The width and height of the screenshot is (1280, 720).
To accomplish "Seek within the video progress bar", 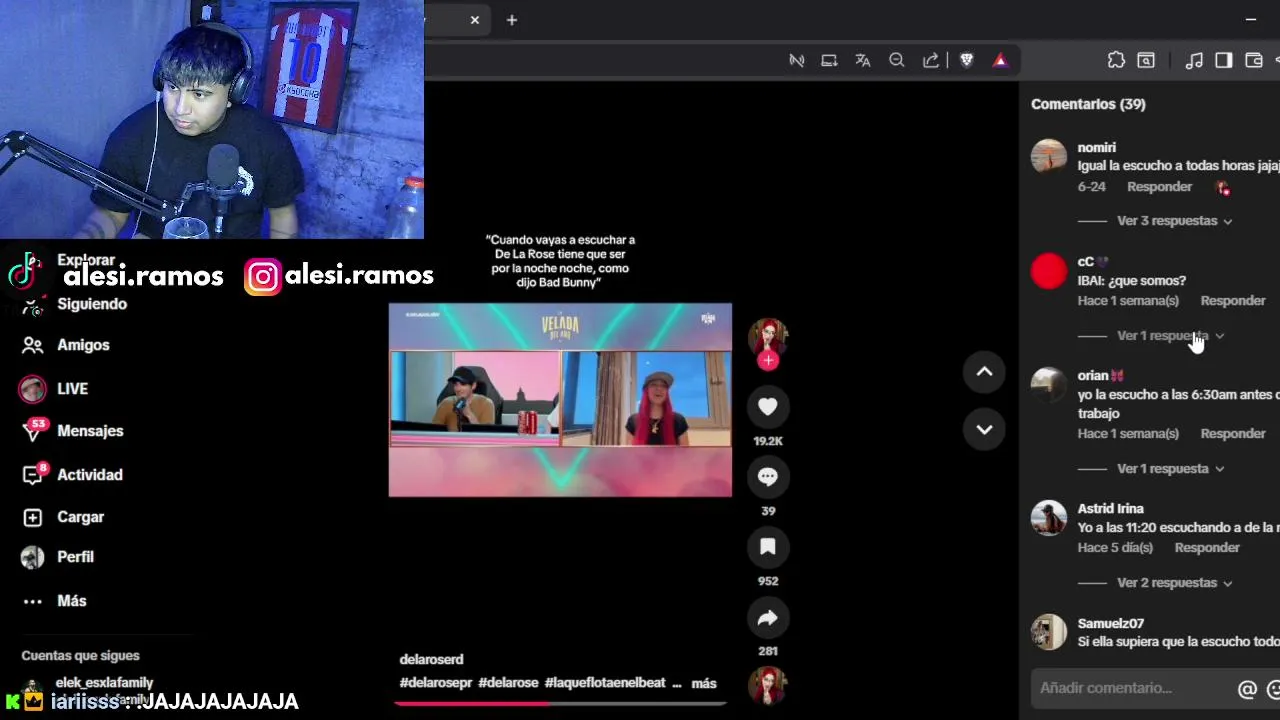I will click(x=560, y=704).
